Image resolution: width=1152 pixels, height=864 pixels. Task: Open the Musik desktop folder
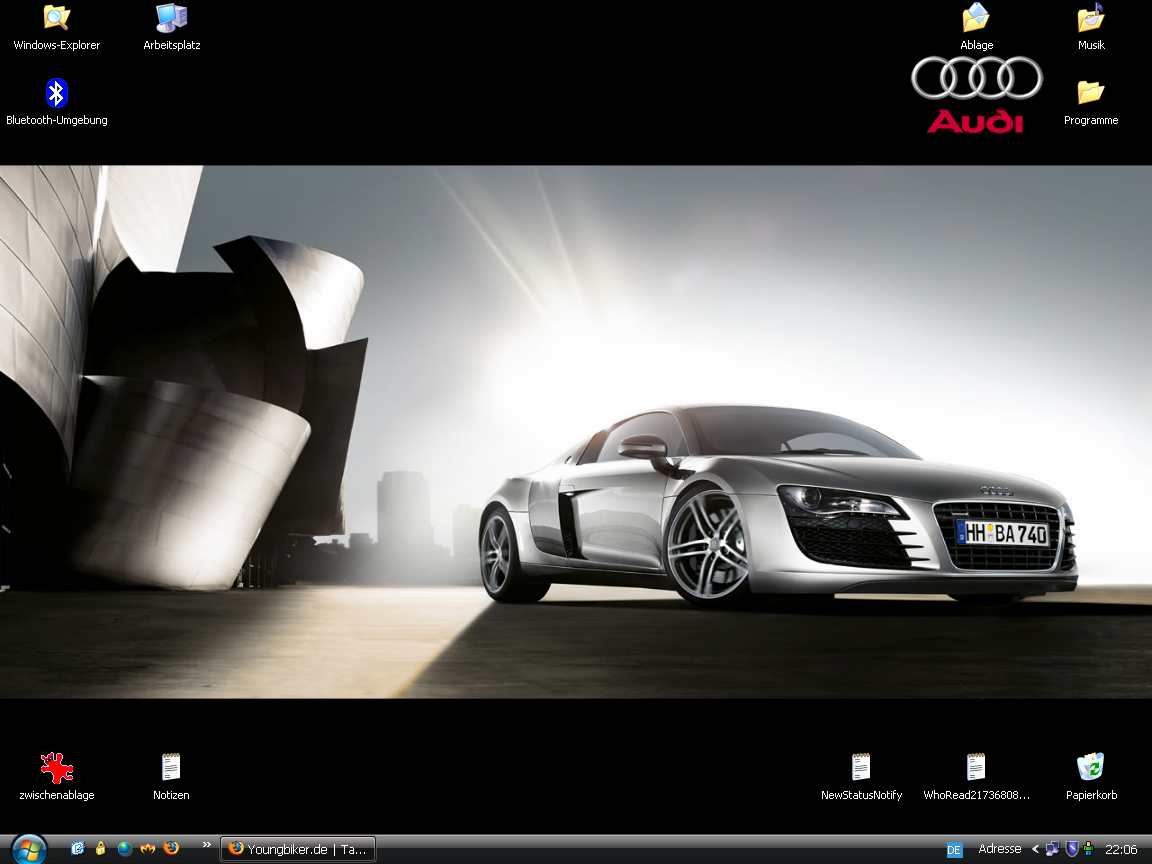[1091, 27]
